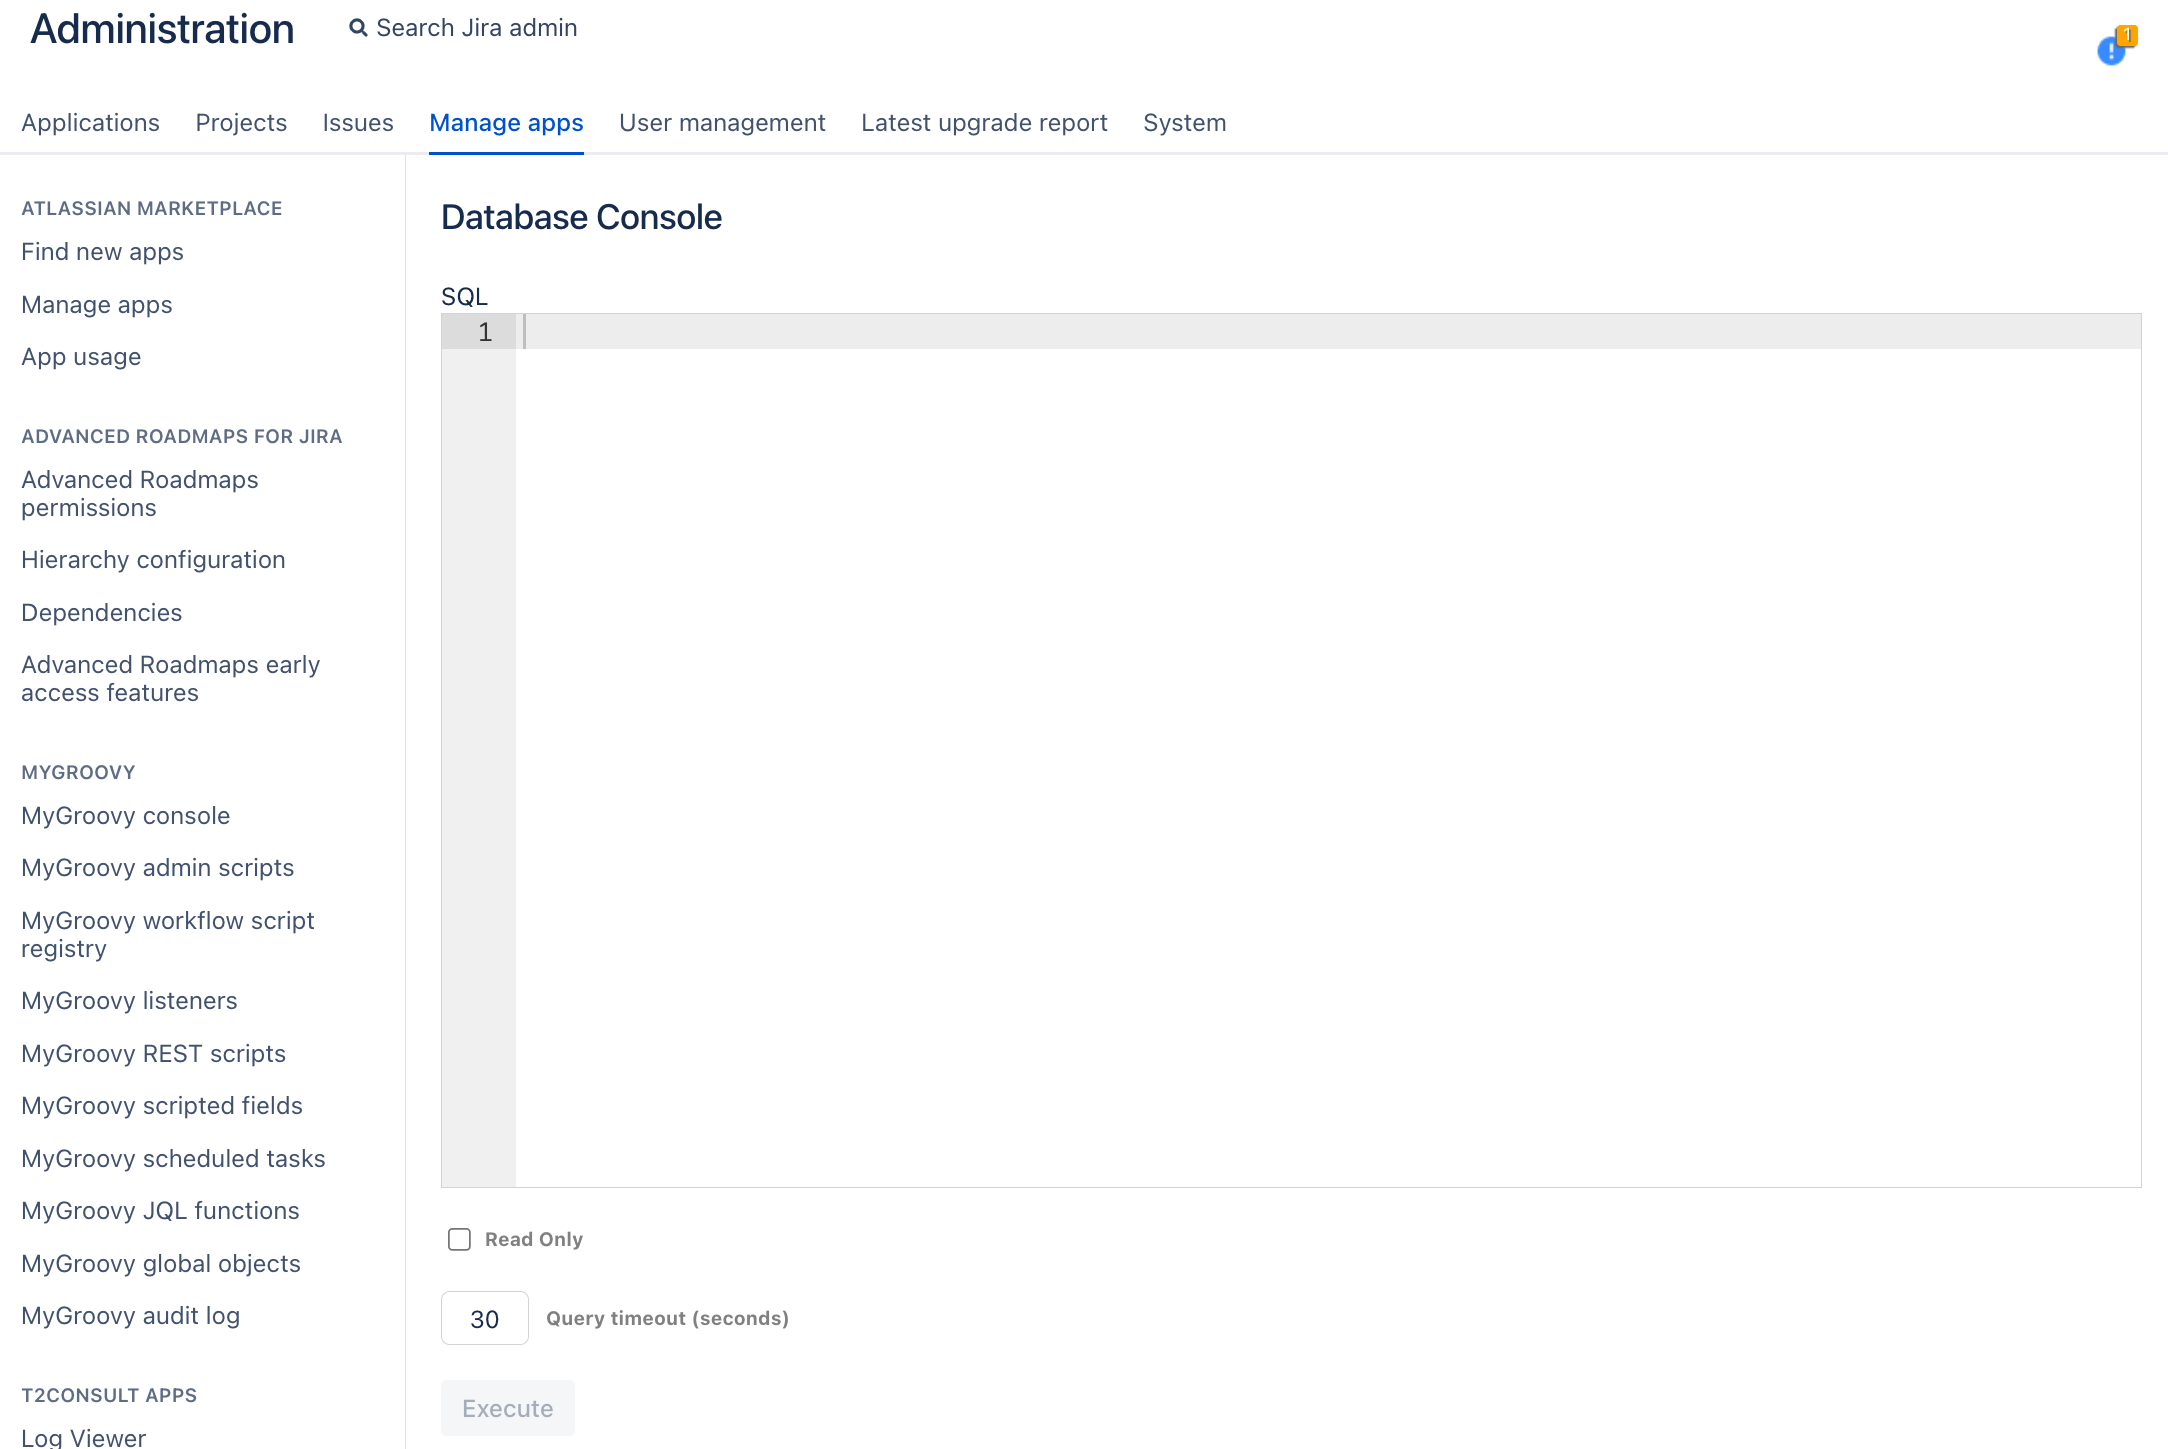Click the Query timeout seconds field
The height and width of the screenshot is (1449, 2168).
[484, 1318]
